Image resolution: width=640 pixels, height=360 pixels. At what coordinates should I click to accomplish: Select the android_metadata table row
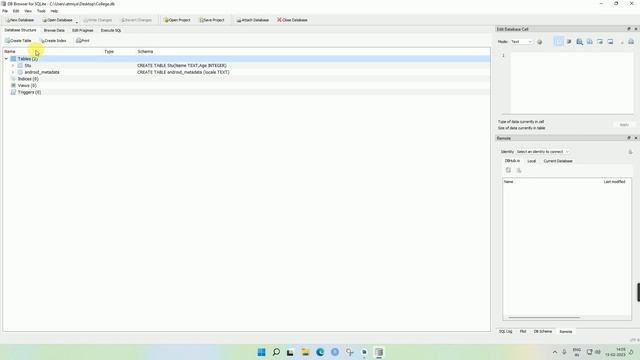[x=247, y=72]
